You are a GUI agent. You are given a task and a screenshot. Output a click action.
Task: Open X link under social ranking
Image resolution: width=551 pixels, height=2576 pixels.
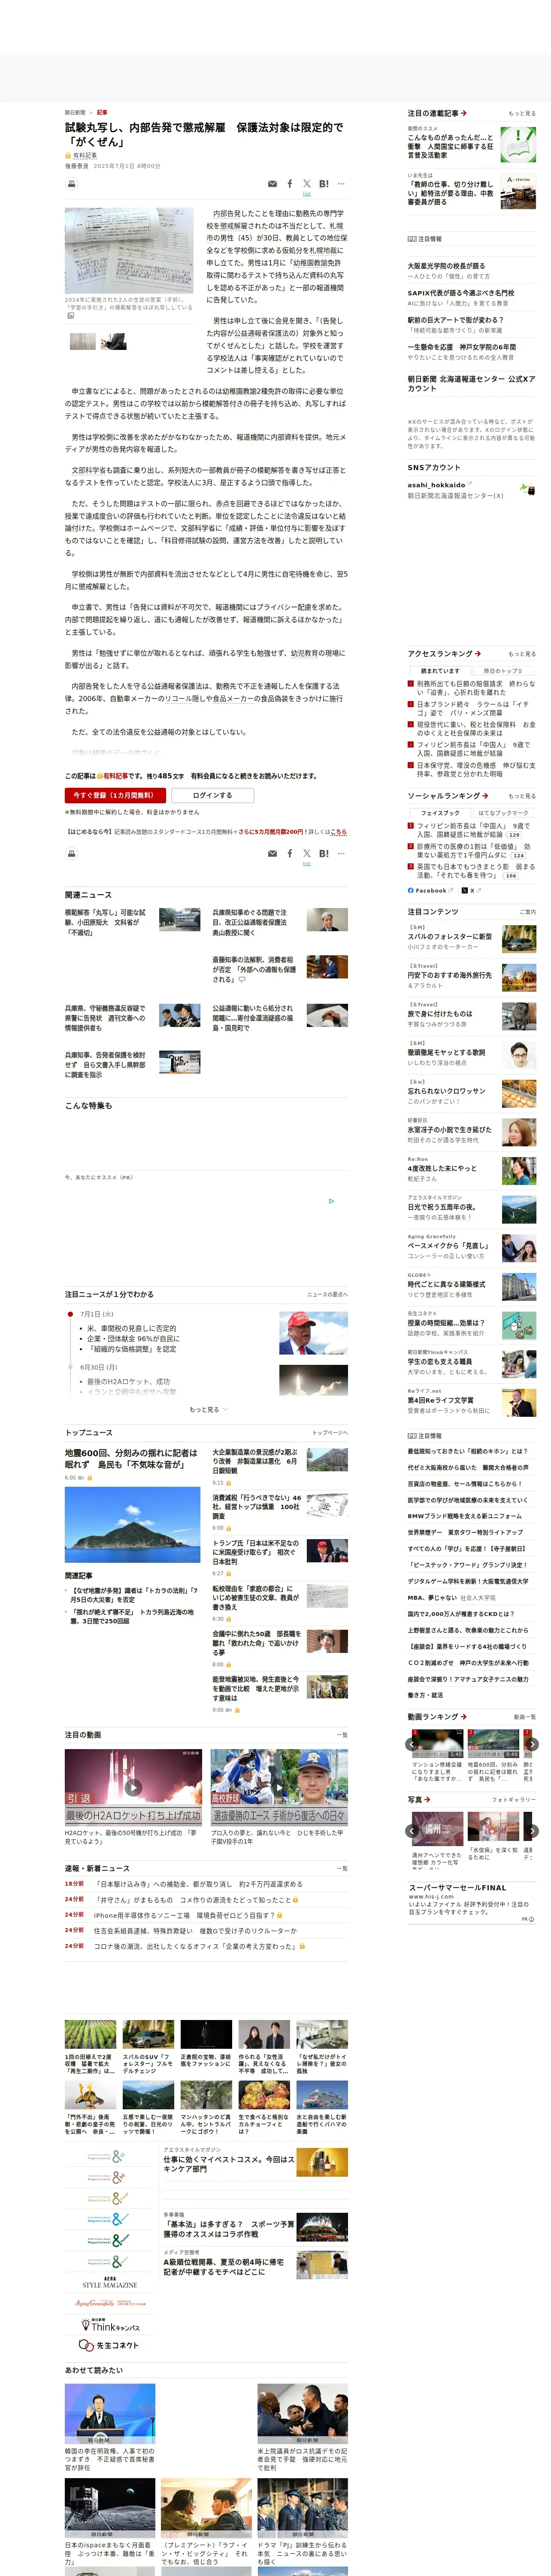tap(471, 890)
